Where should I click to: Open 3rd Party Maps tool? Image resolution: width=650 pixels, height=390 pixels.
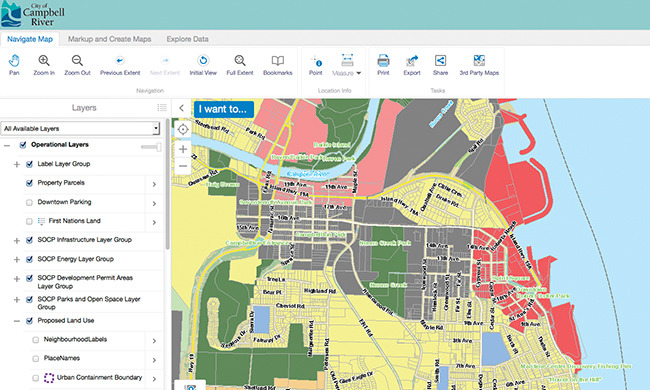coord(479,65)
